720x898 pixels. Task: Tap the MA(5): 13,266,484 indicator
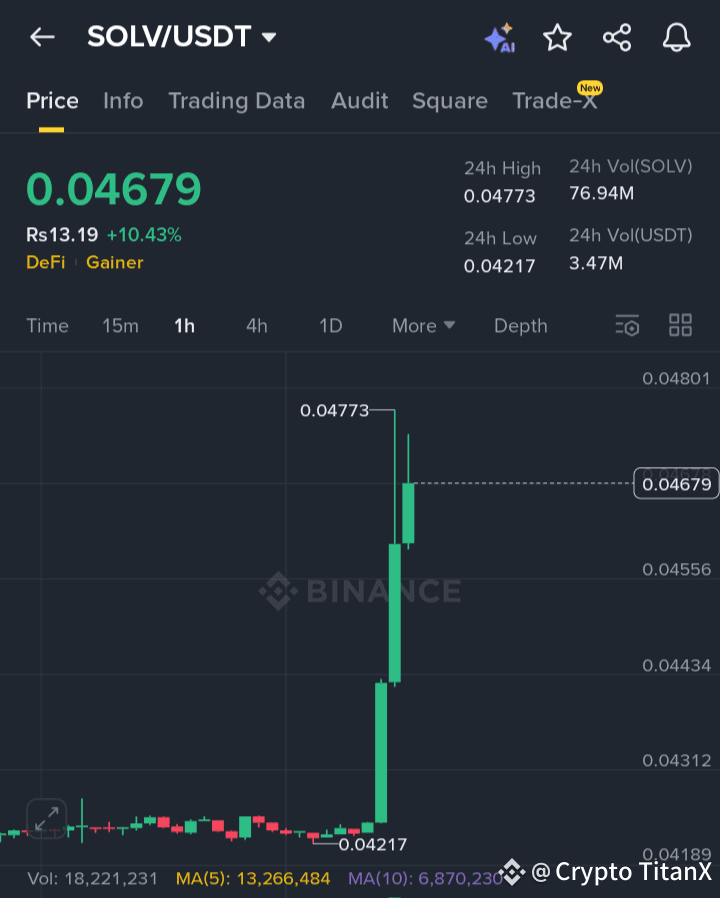(253, 879)
